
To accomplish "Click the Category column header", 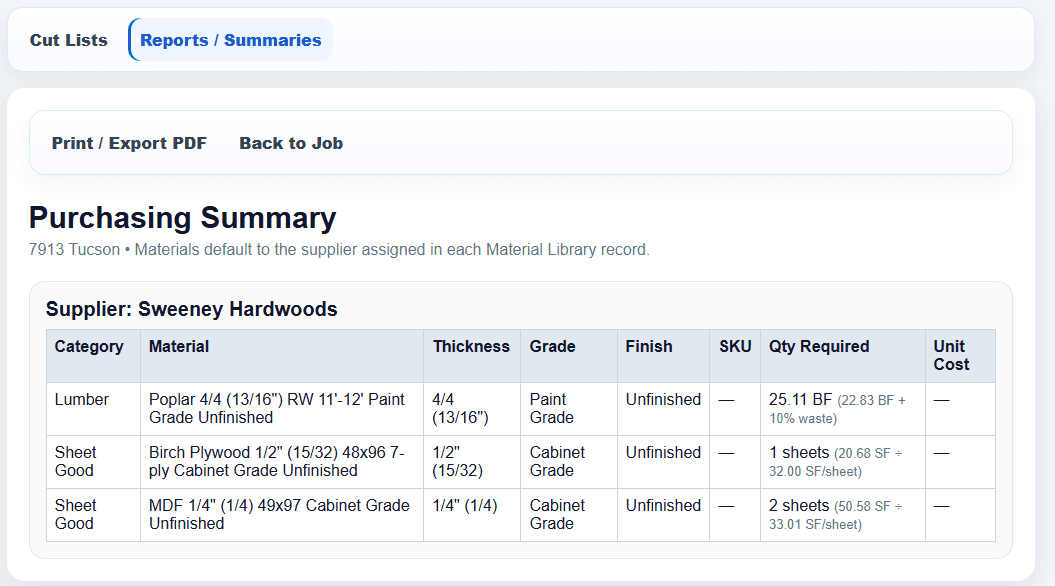I will tap(94, 356).
